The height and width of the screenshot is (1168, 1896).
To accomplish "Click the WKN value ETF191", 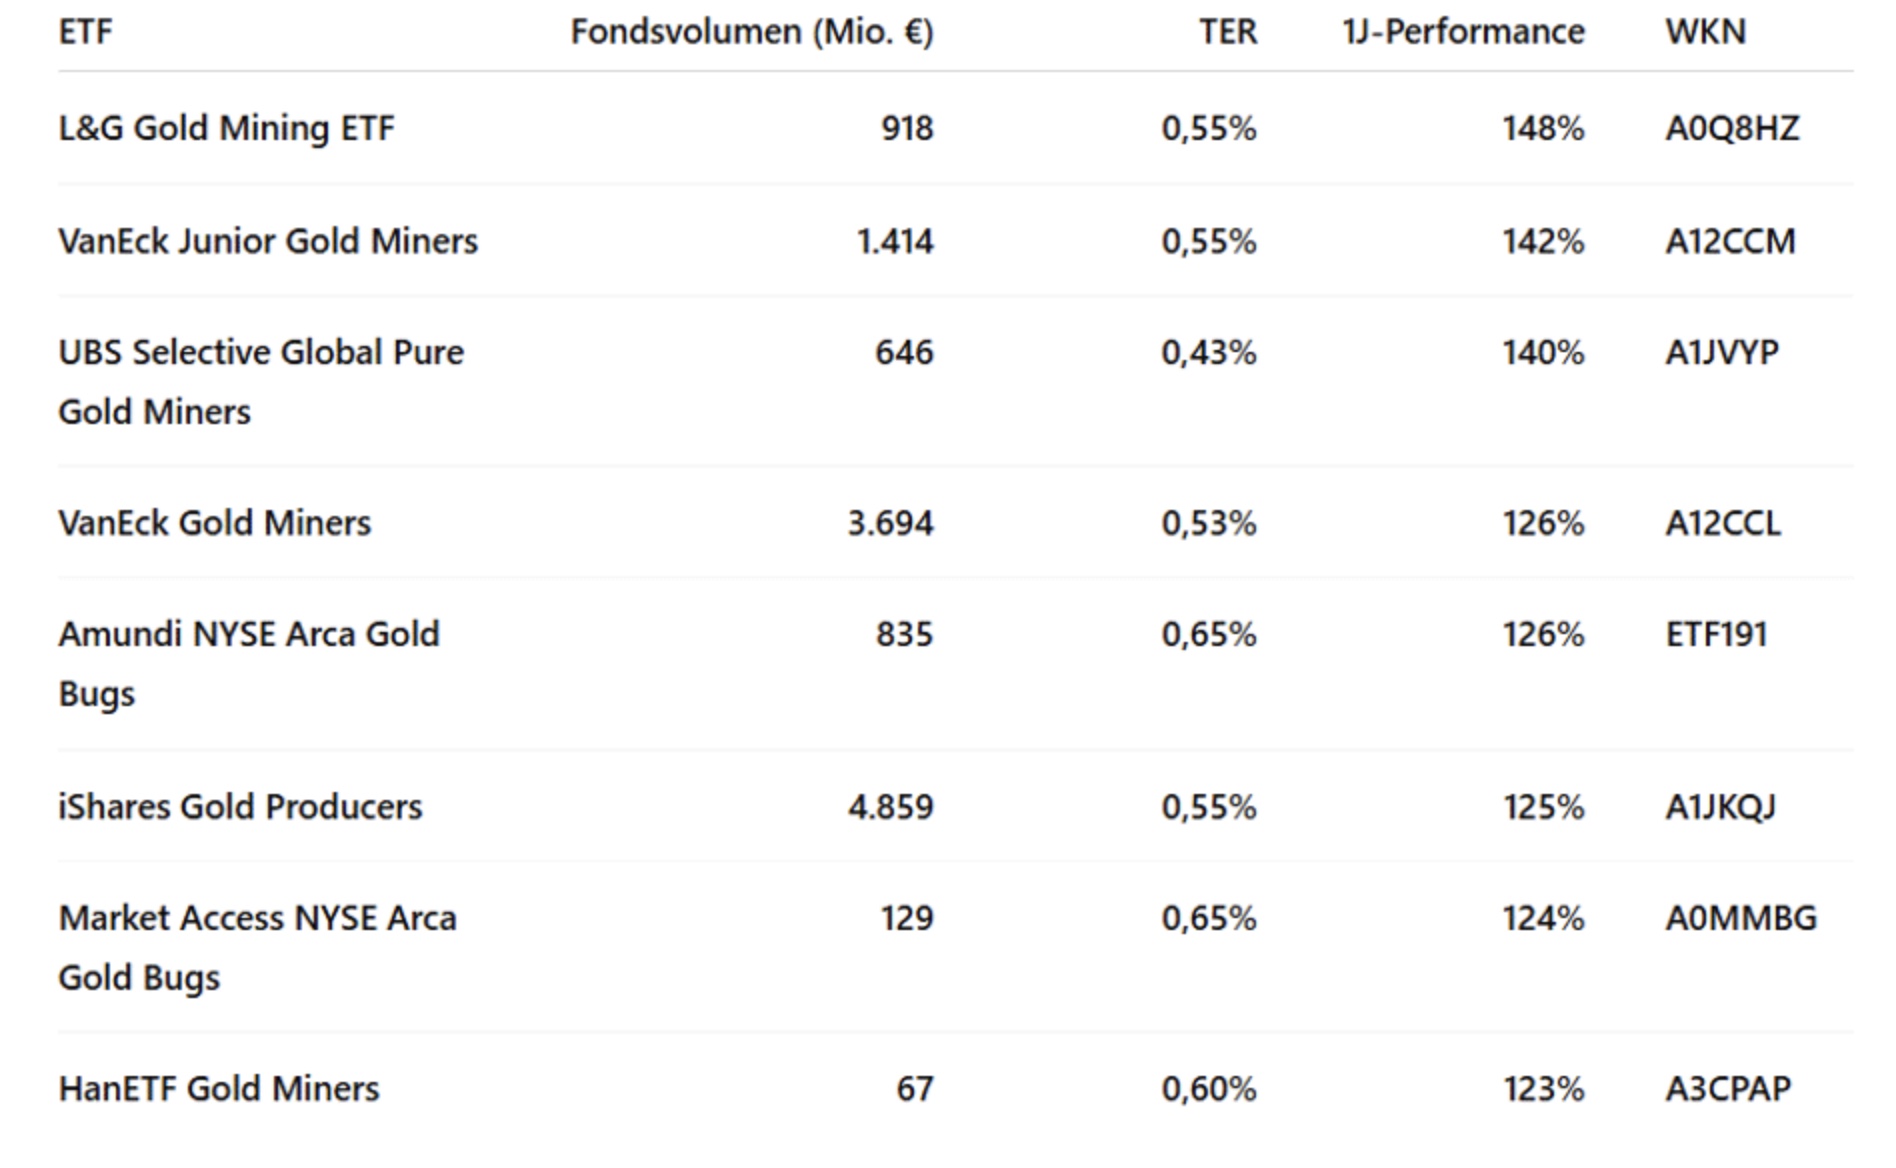I will click(1716, 634).
